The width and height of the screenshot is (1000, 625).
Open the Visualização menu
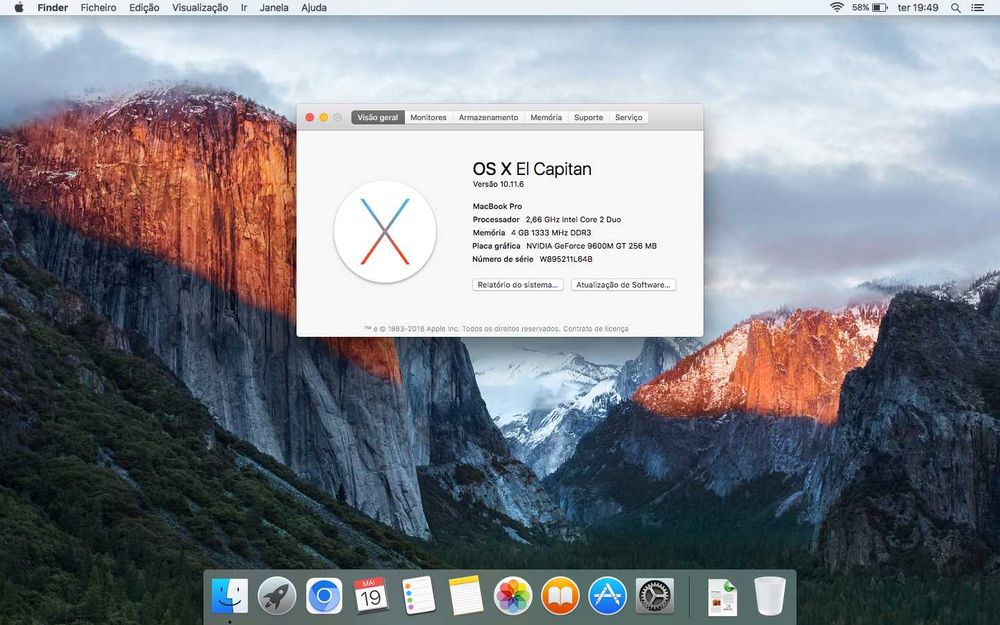click(x=200, y=8)
